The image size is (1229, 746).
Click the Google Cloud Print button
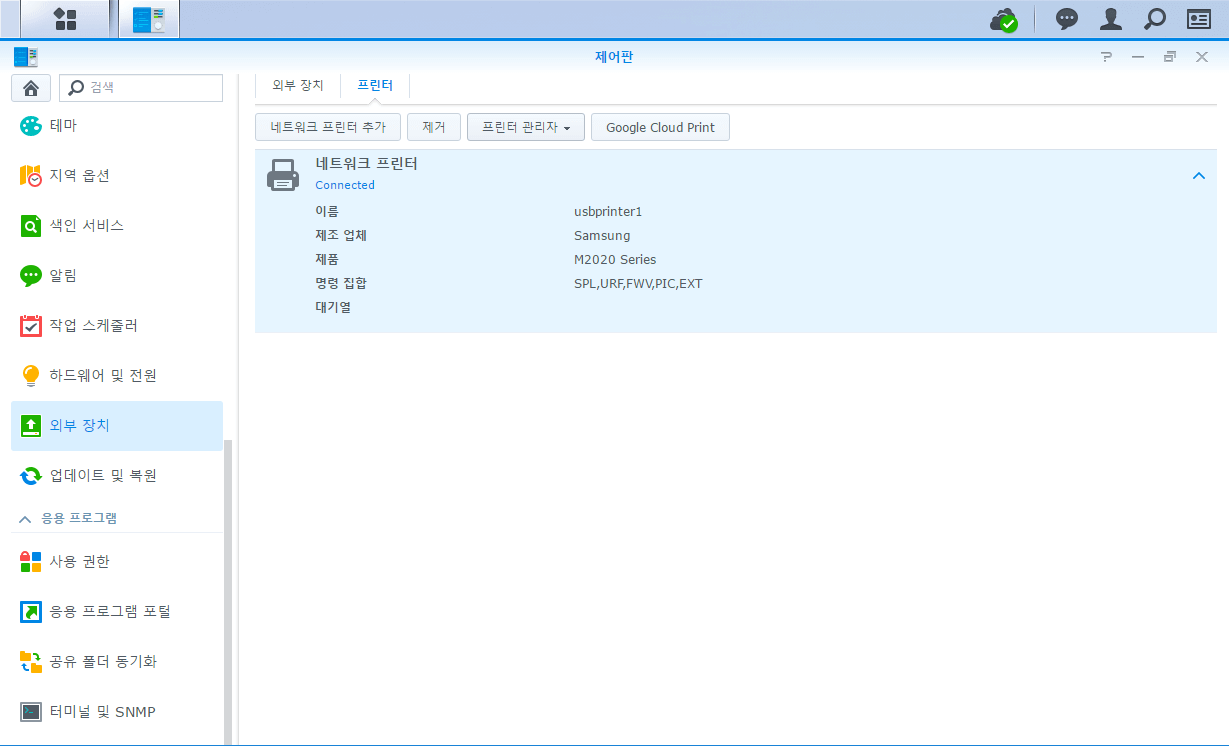coord(660,127)
